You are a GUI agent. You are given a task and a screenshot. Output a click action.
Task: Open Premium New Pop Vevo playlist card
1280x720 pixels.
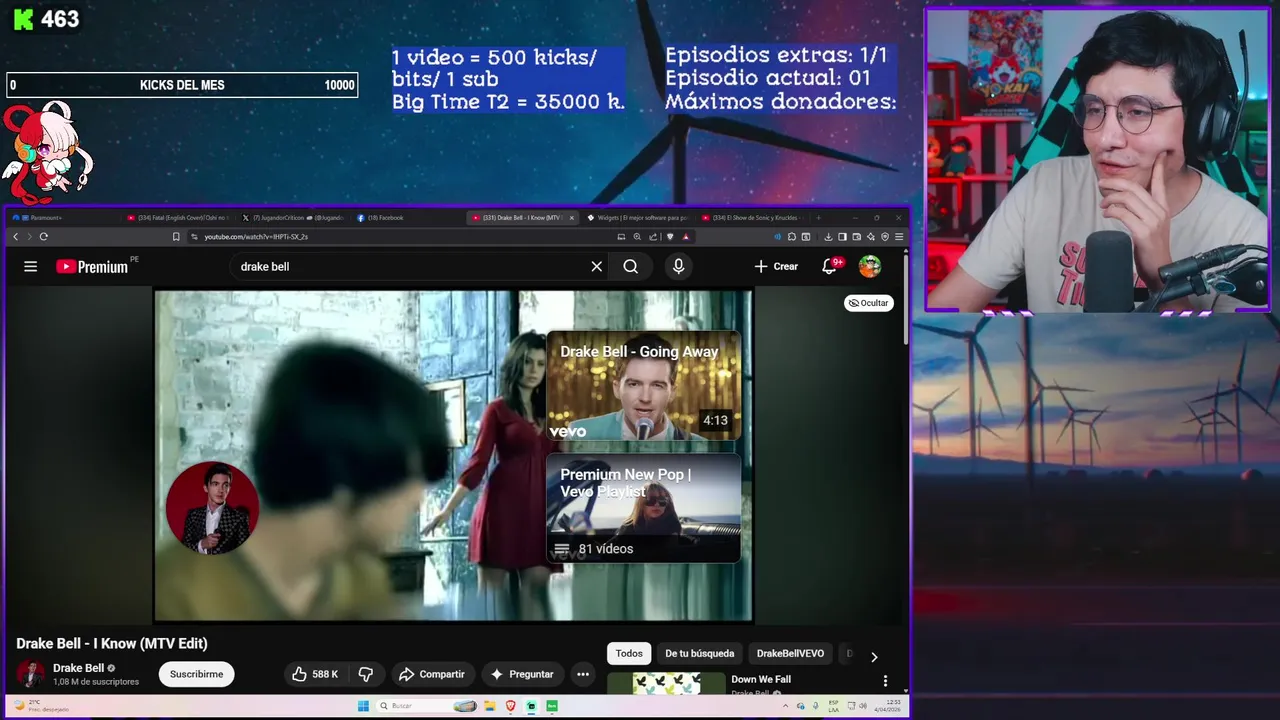pos(643,508)
